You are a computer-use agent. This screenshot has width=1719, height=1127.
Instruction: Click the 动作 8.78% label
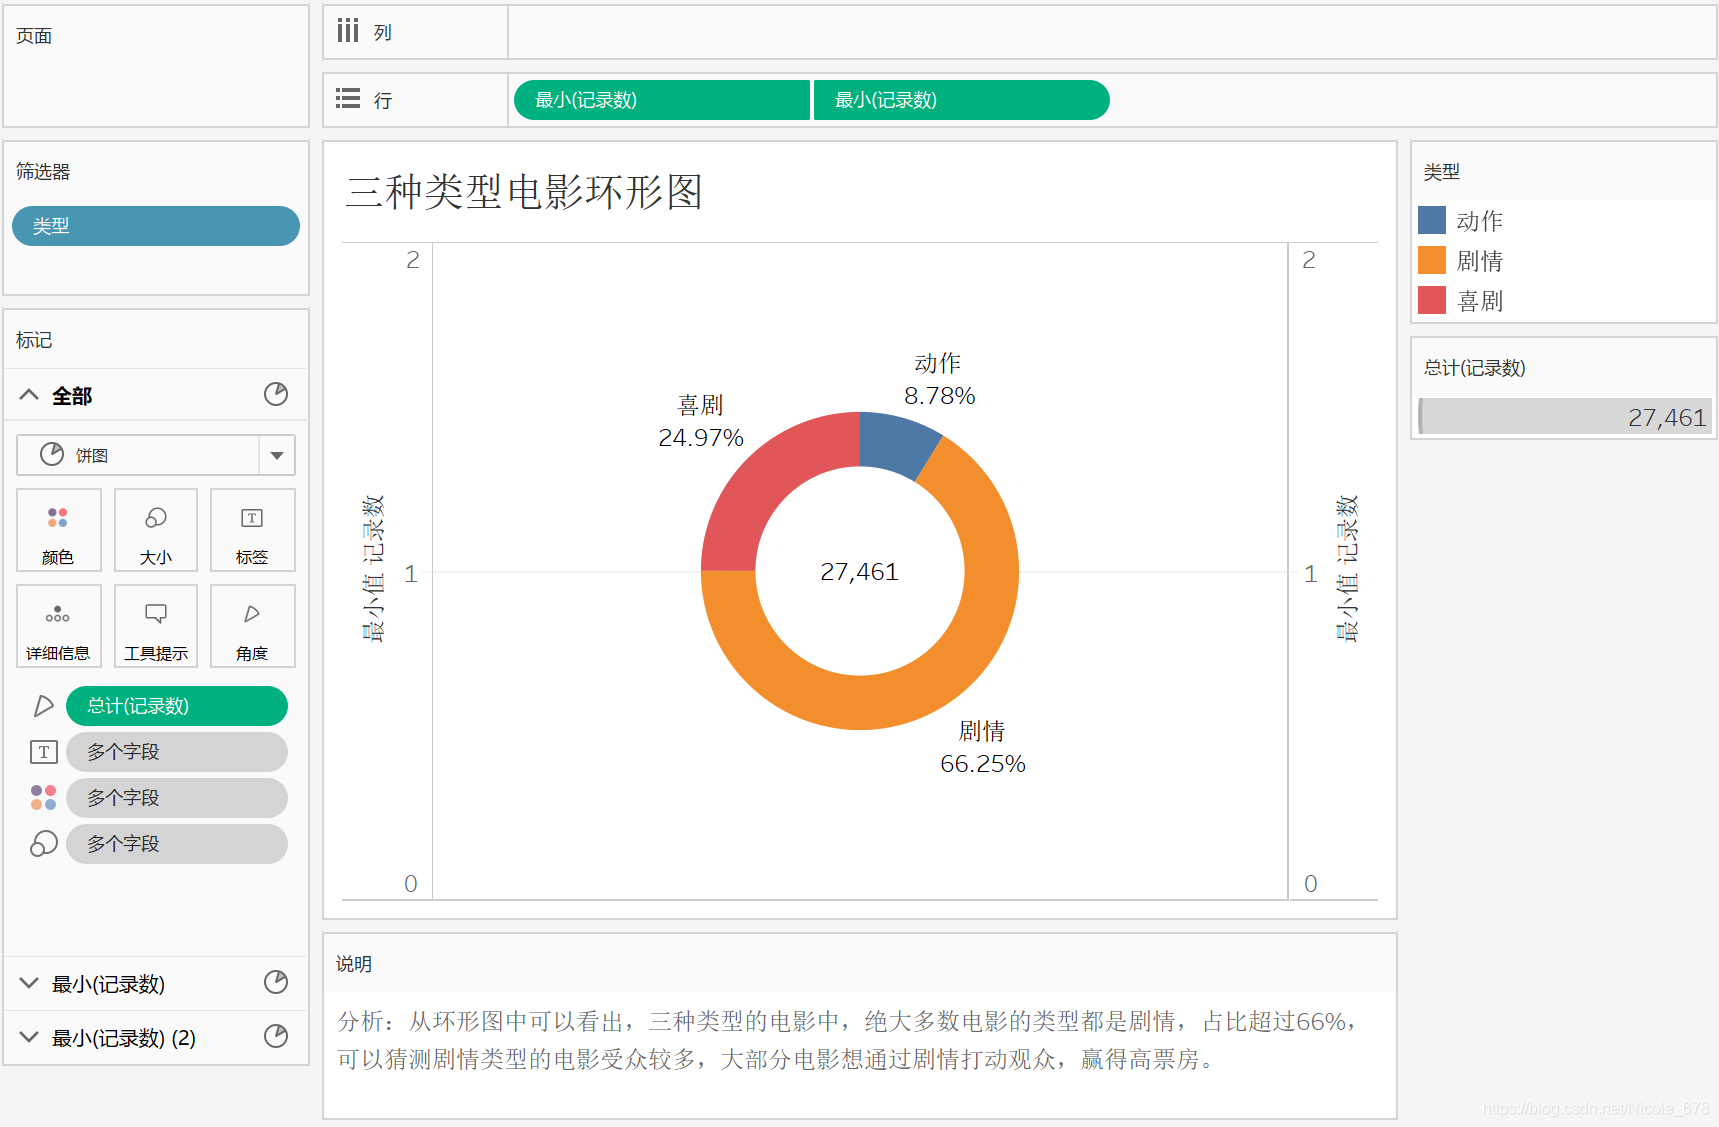coord(939,380)
